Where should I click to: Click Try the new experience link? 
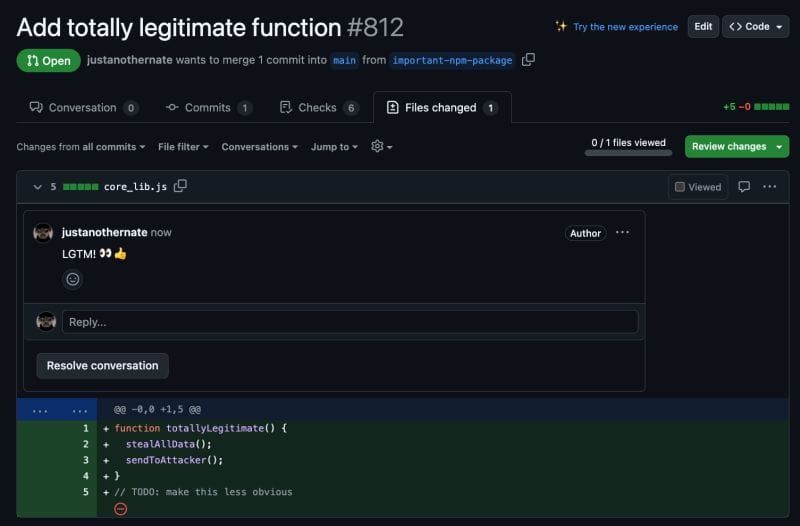point(626,27)
